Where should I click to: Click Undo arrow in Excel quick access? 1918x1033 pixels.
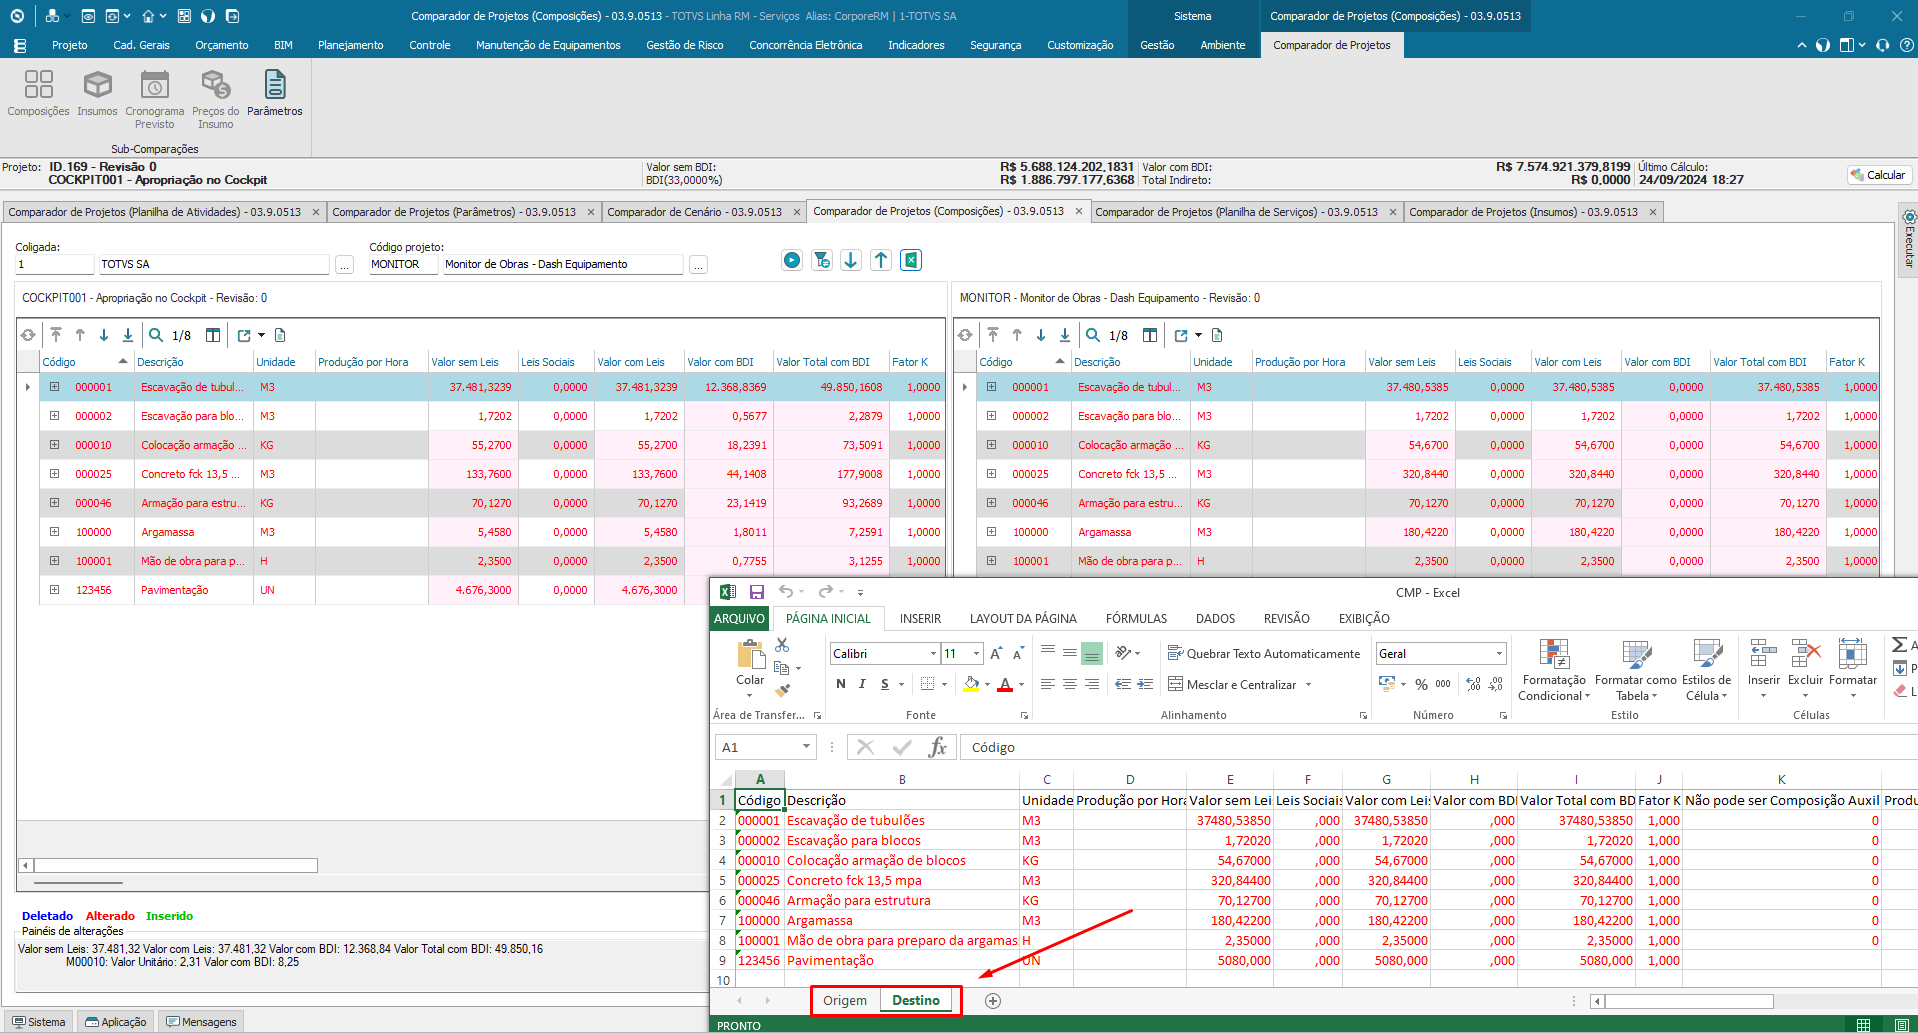pyautogui.click(x=786, y=592)
